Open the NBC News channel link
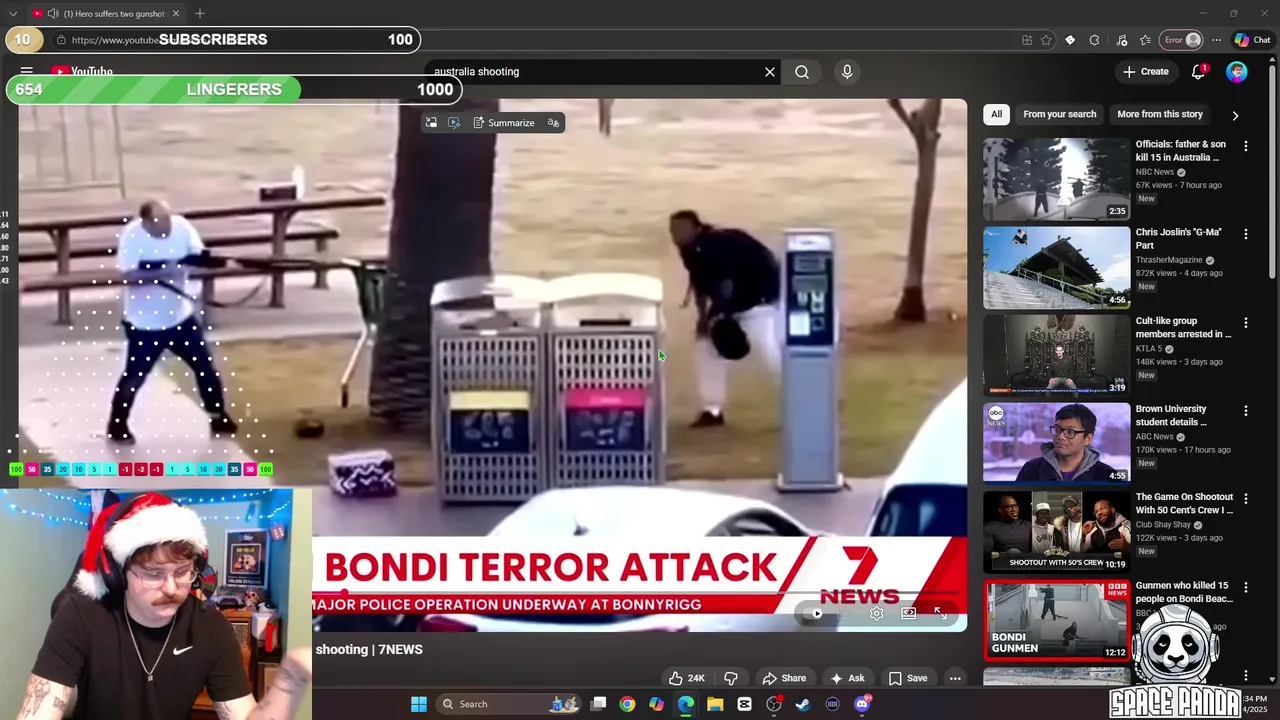The width and height of the screenshot is (1280, 720). (1154, 172)
